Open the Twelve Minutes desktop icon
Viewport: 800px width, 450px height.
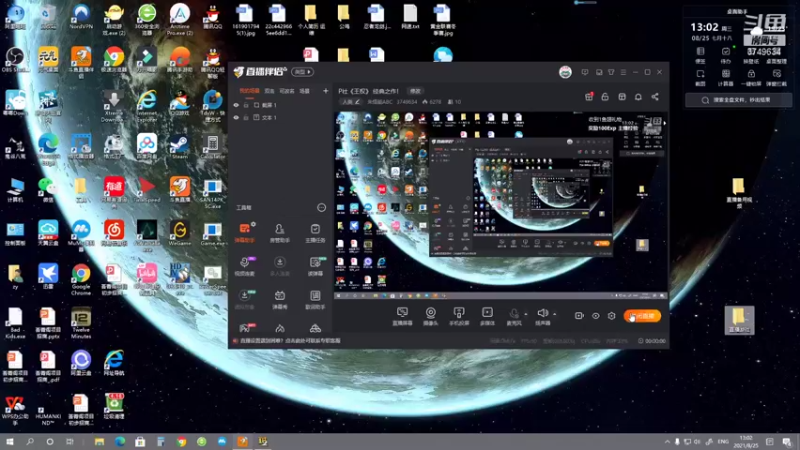[x=81, y=323]
